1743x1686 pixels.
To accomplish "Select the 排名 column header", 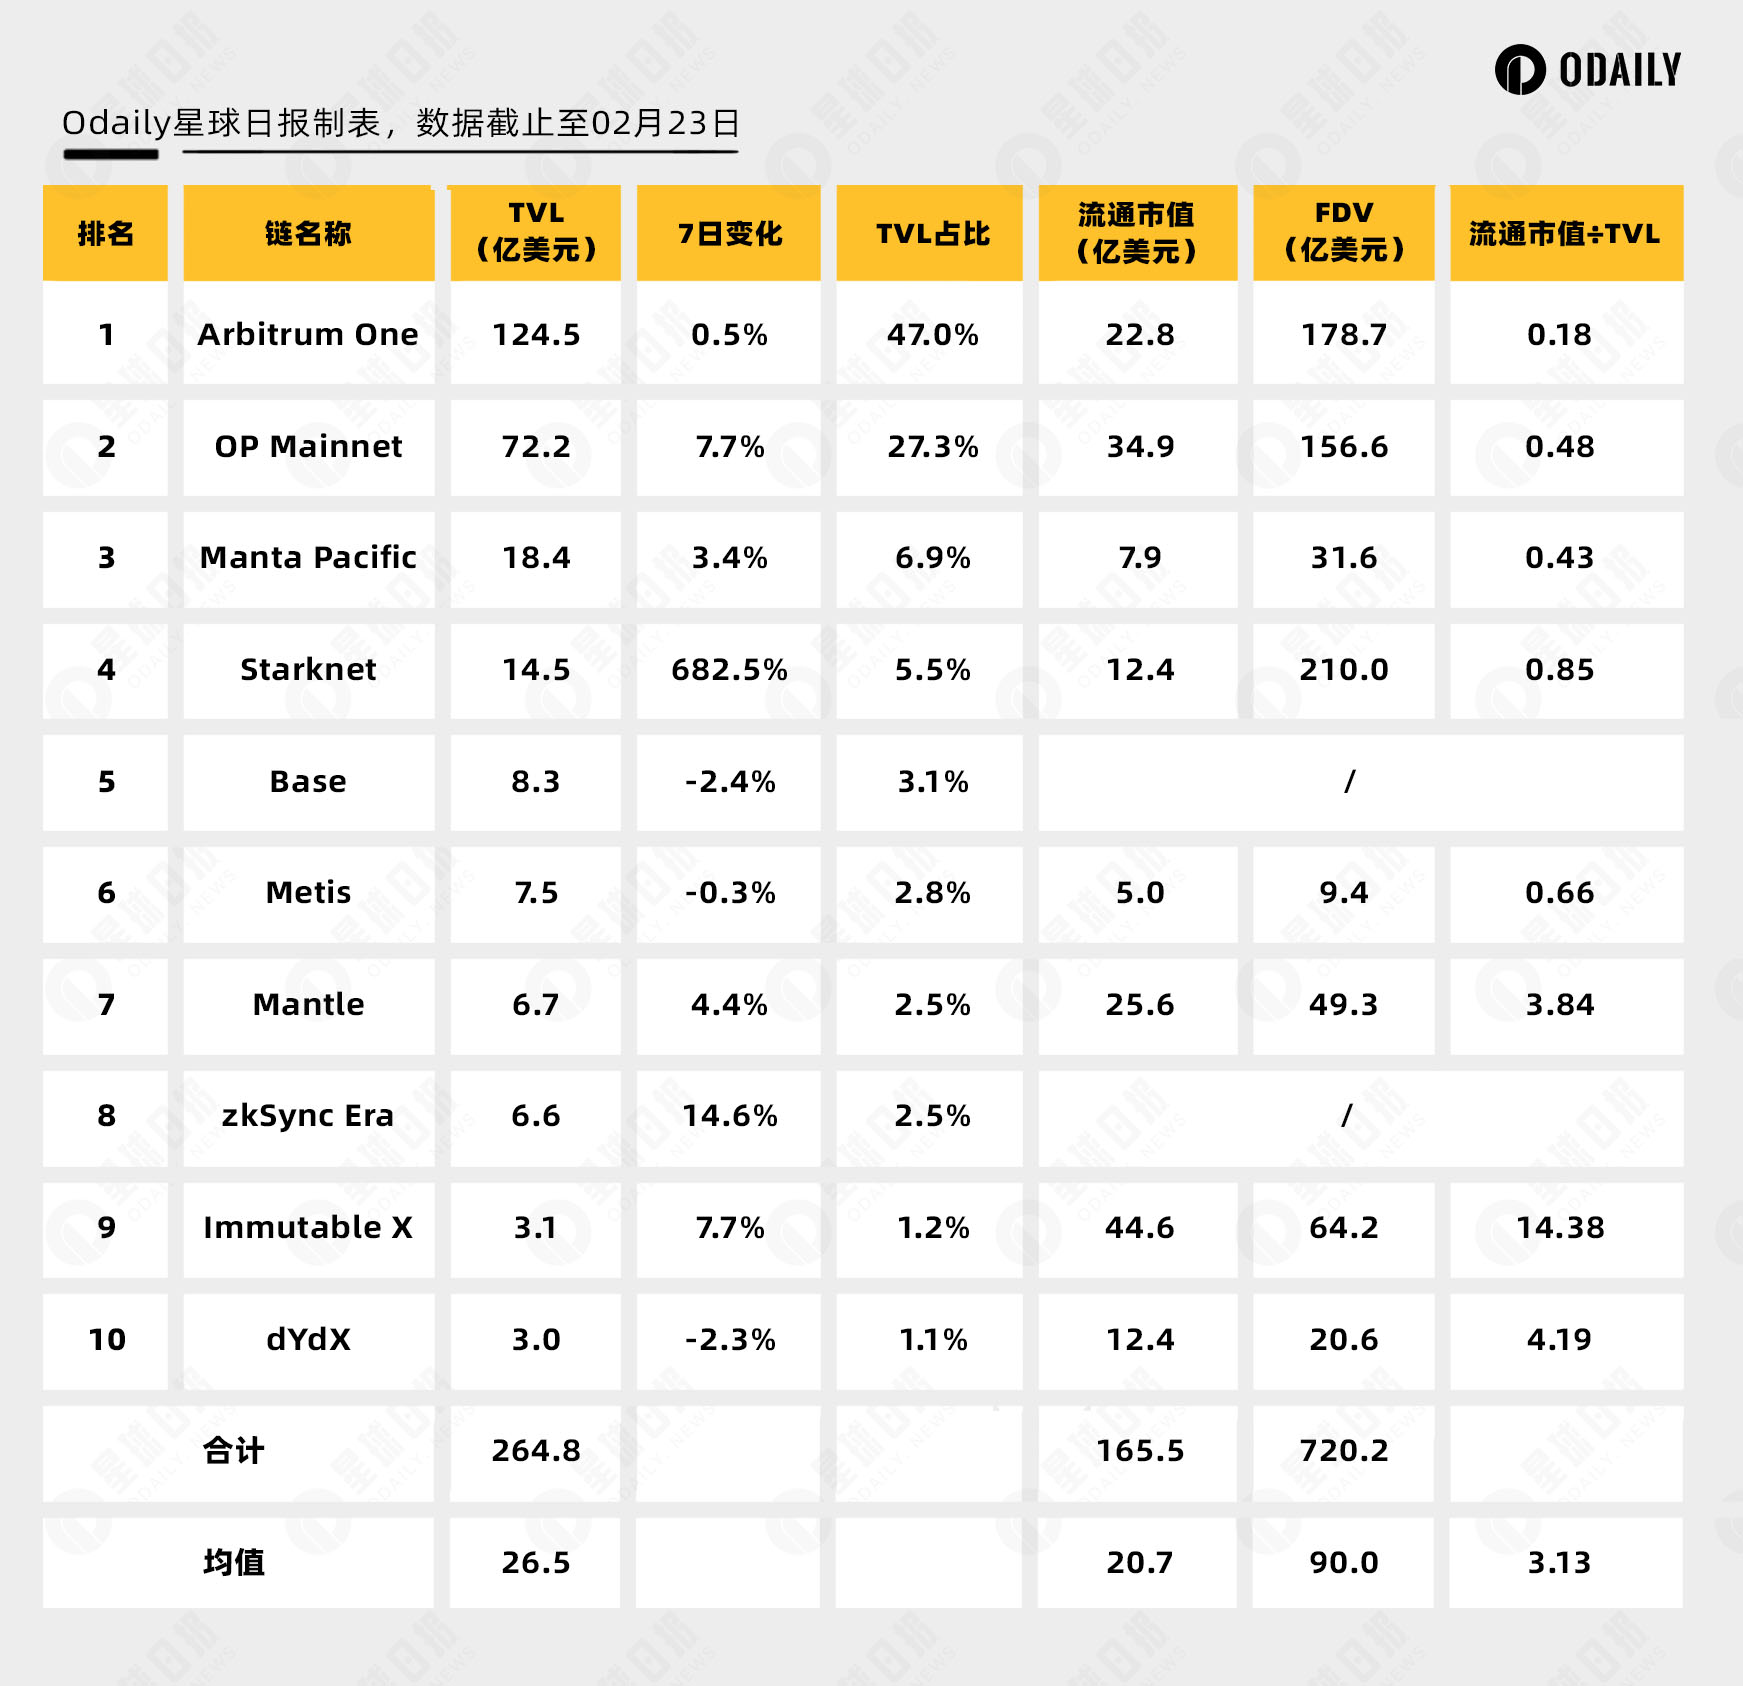I will pos(105,233).
